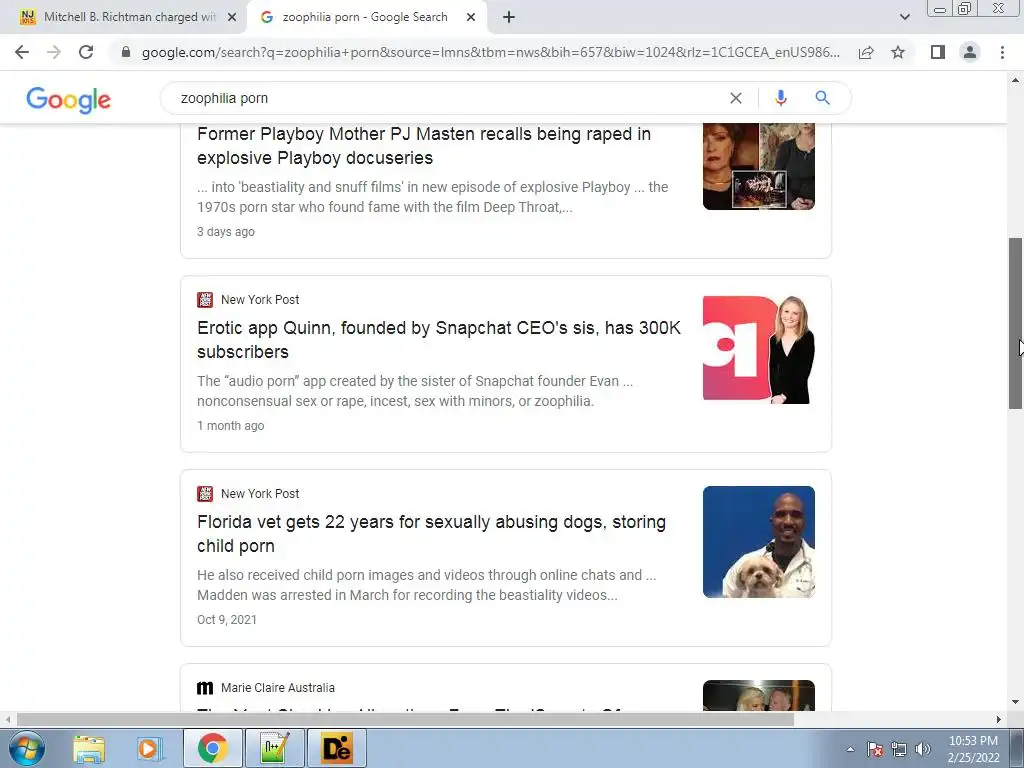This screenshot has width=1024, height=768.
Task: Open the Windows Start menu
Action: click(27, 748)
